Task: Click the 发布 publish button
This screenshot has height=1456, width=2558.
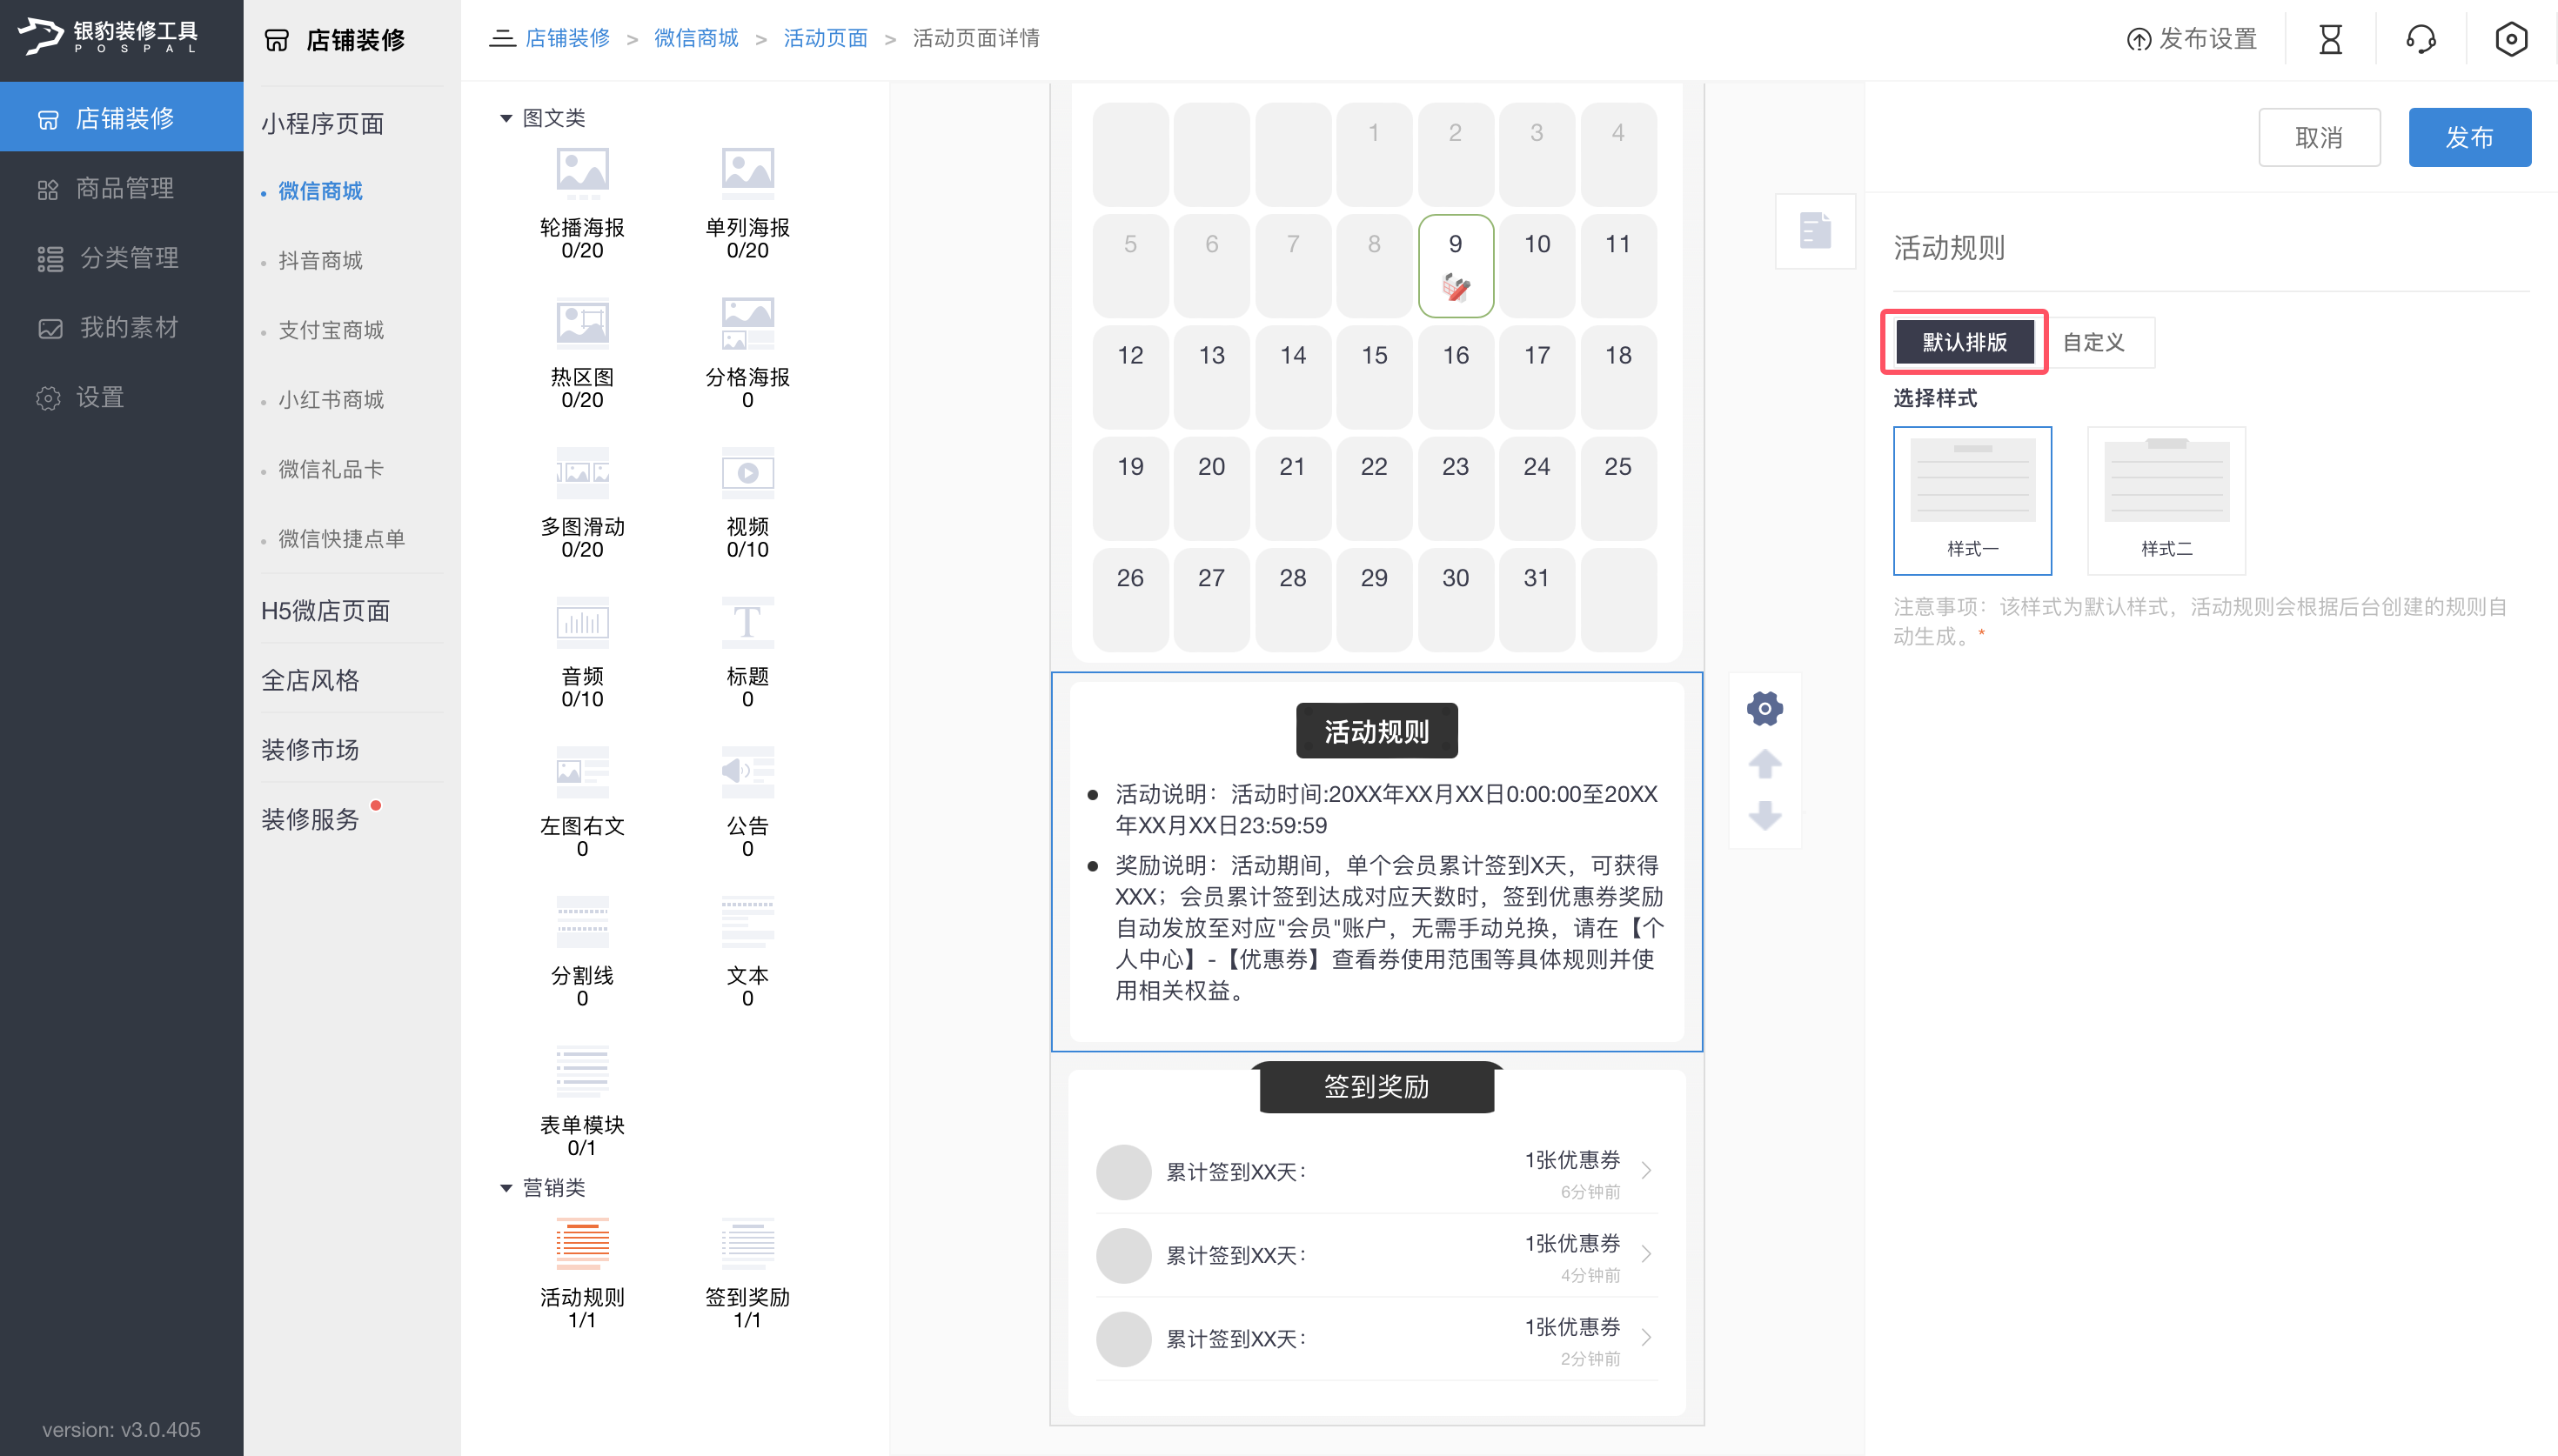Action: [x=2468, y=137]
